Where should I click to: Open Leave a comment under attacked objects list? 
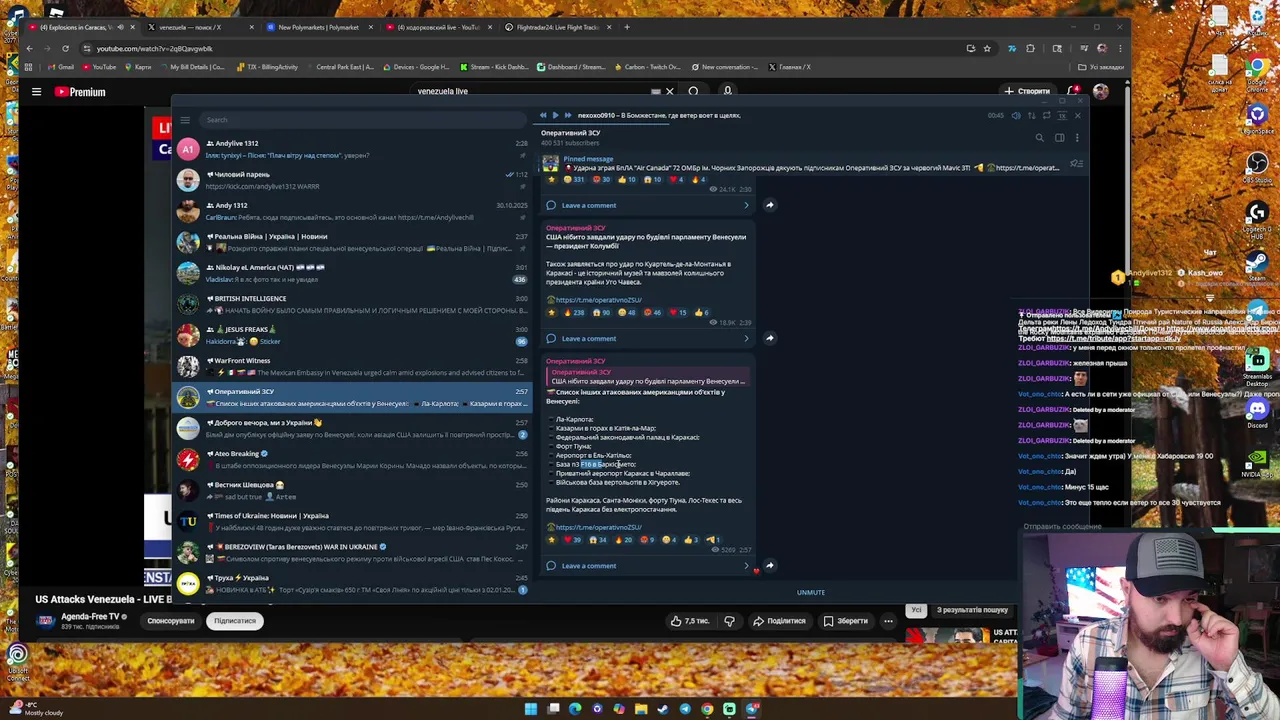point(588,566)
